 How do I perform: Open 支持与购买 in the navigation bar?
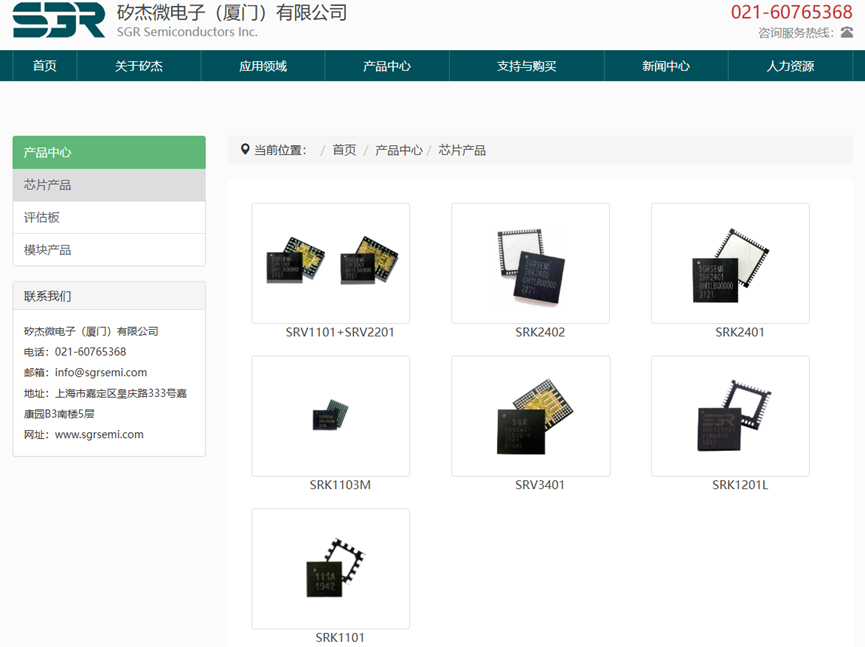tap(527, 66)
